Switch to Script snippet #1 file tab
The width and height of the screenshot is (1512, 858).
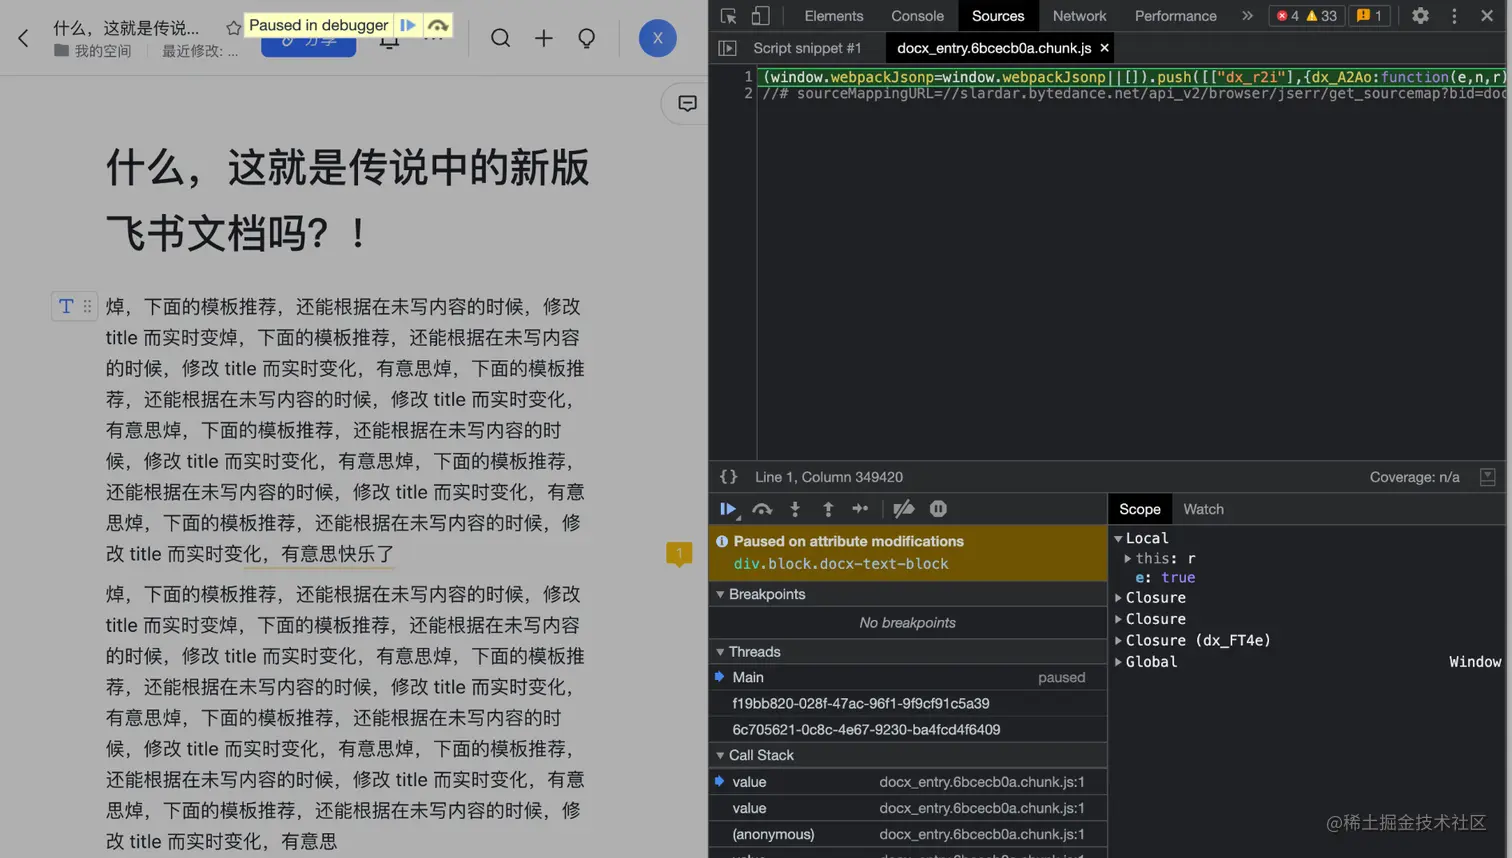tap(807, 48)
